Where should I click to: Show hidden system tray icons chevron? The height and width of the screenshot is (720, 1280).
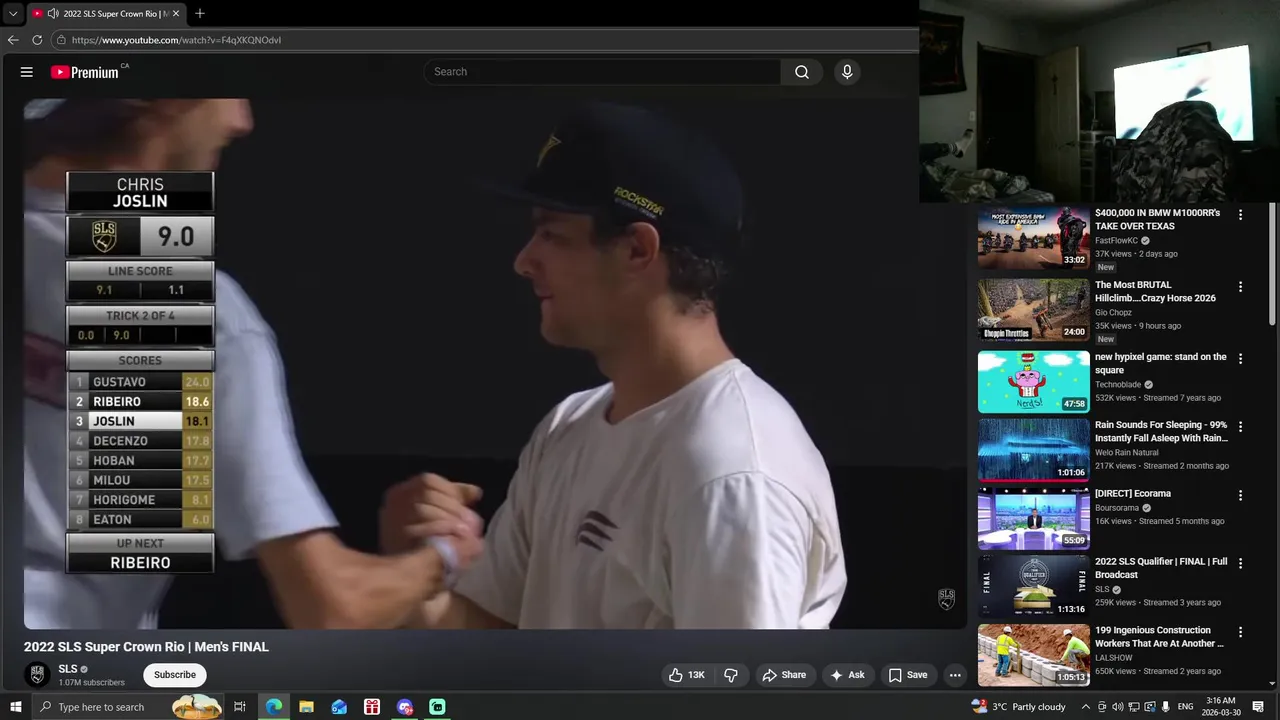click(1086, 707)
